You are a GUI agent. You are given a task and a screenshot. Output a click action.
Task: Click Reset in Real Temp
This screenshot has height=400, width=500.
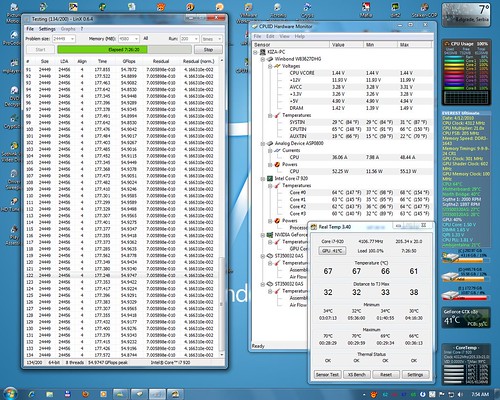pos(386,375)
